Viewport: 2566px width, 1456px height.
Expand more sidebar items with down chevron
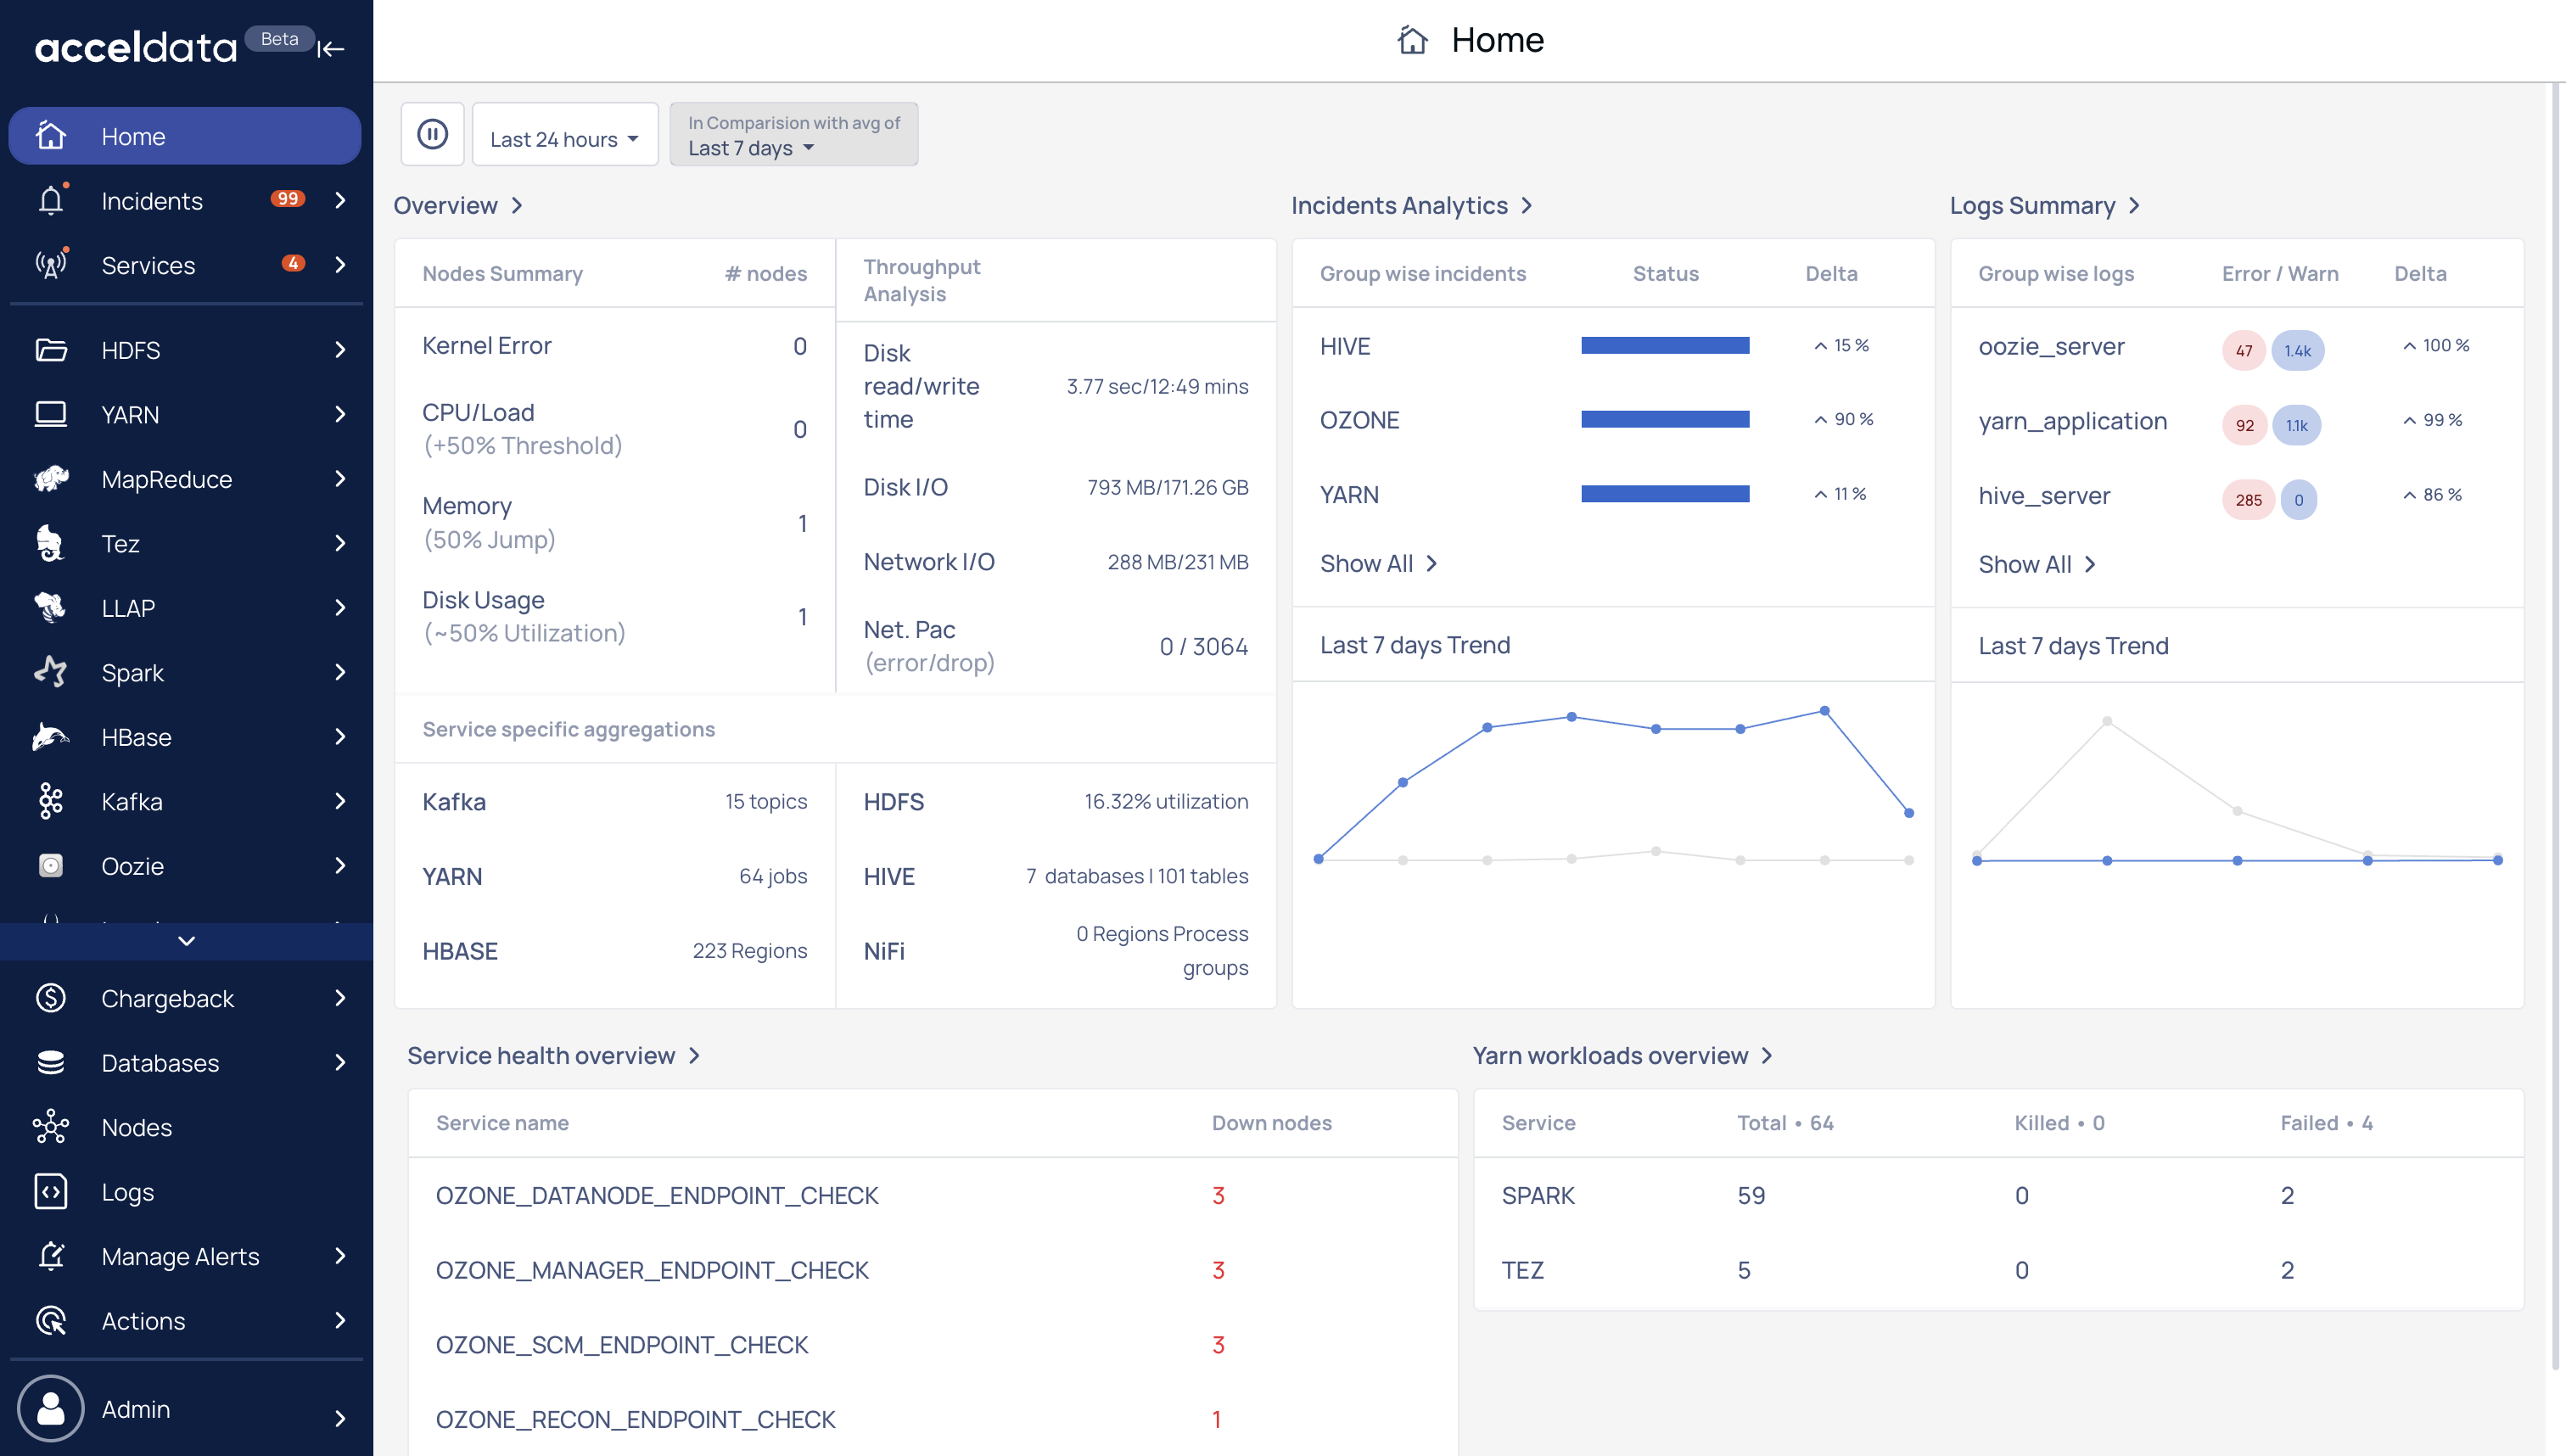186,940
